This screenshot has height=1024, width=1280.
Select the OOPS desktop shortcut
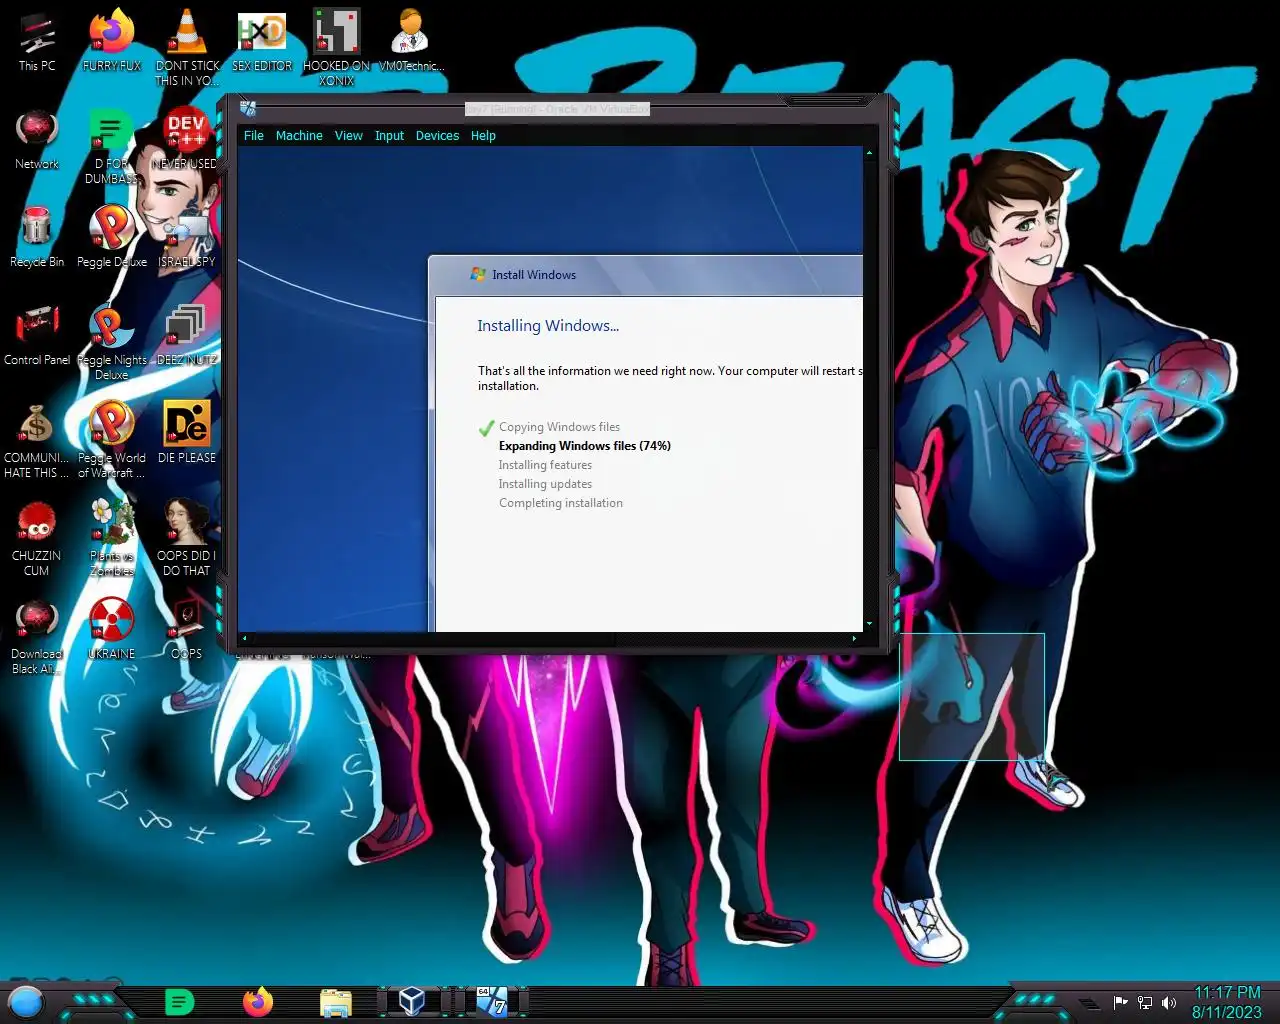(187, 630)
